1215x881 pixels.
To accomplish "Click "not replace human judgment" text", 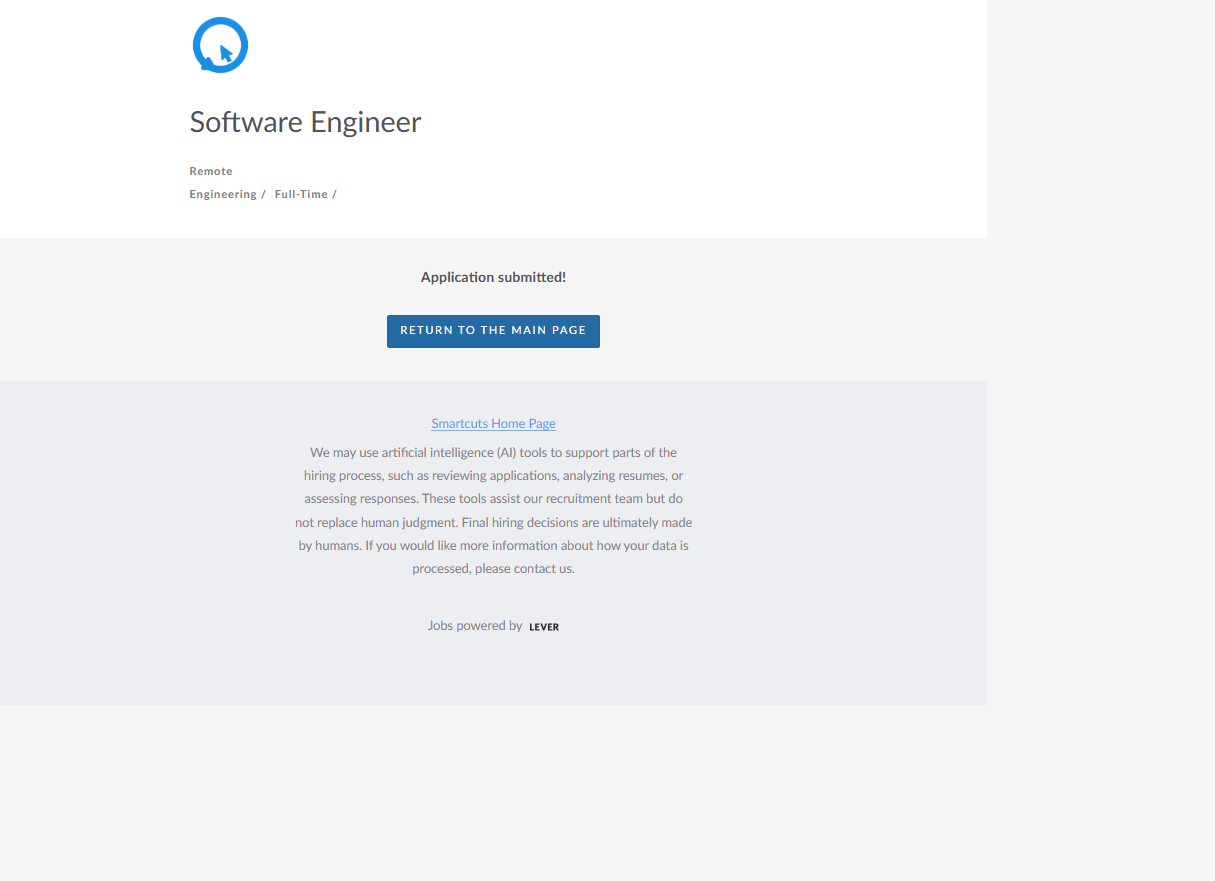I will 376,523.
